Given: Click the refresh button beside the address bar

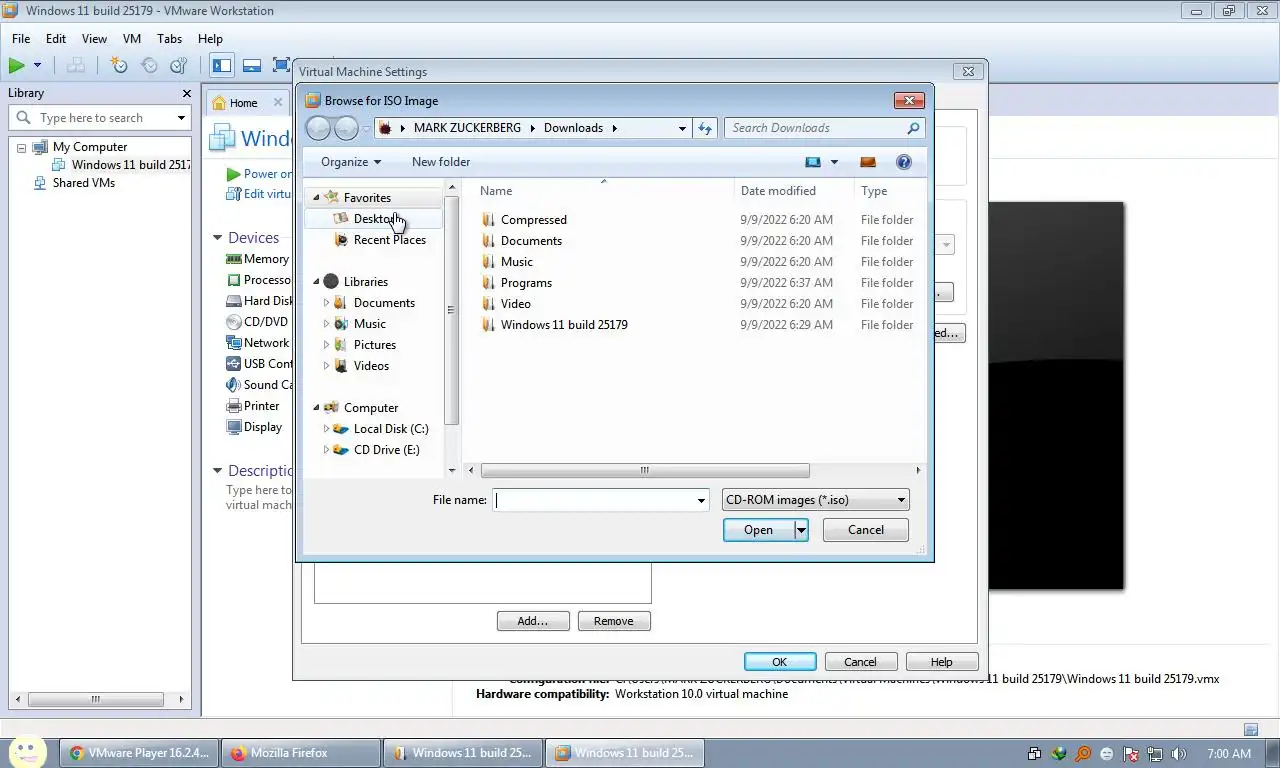Looking at the screenshot, I should click(705, 128).
